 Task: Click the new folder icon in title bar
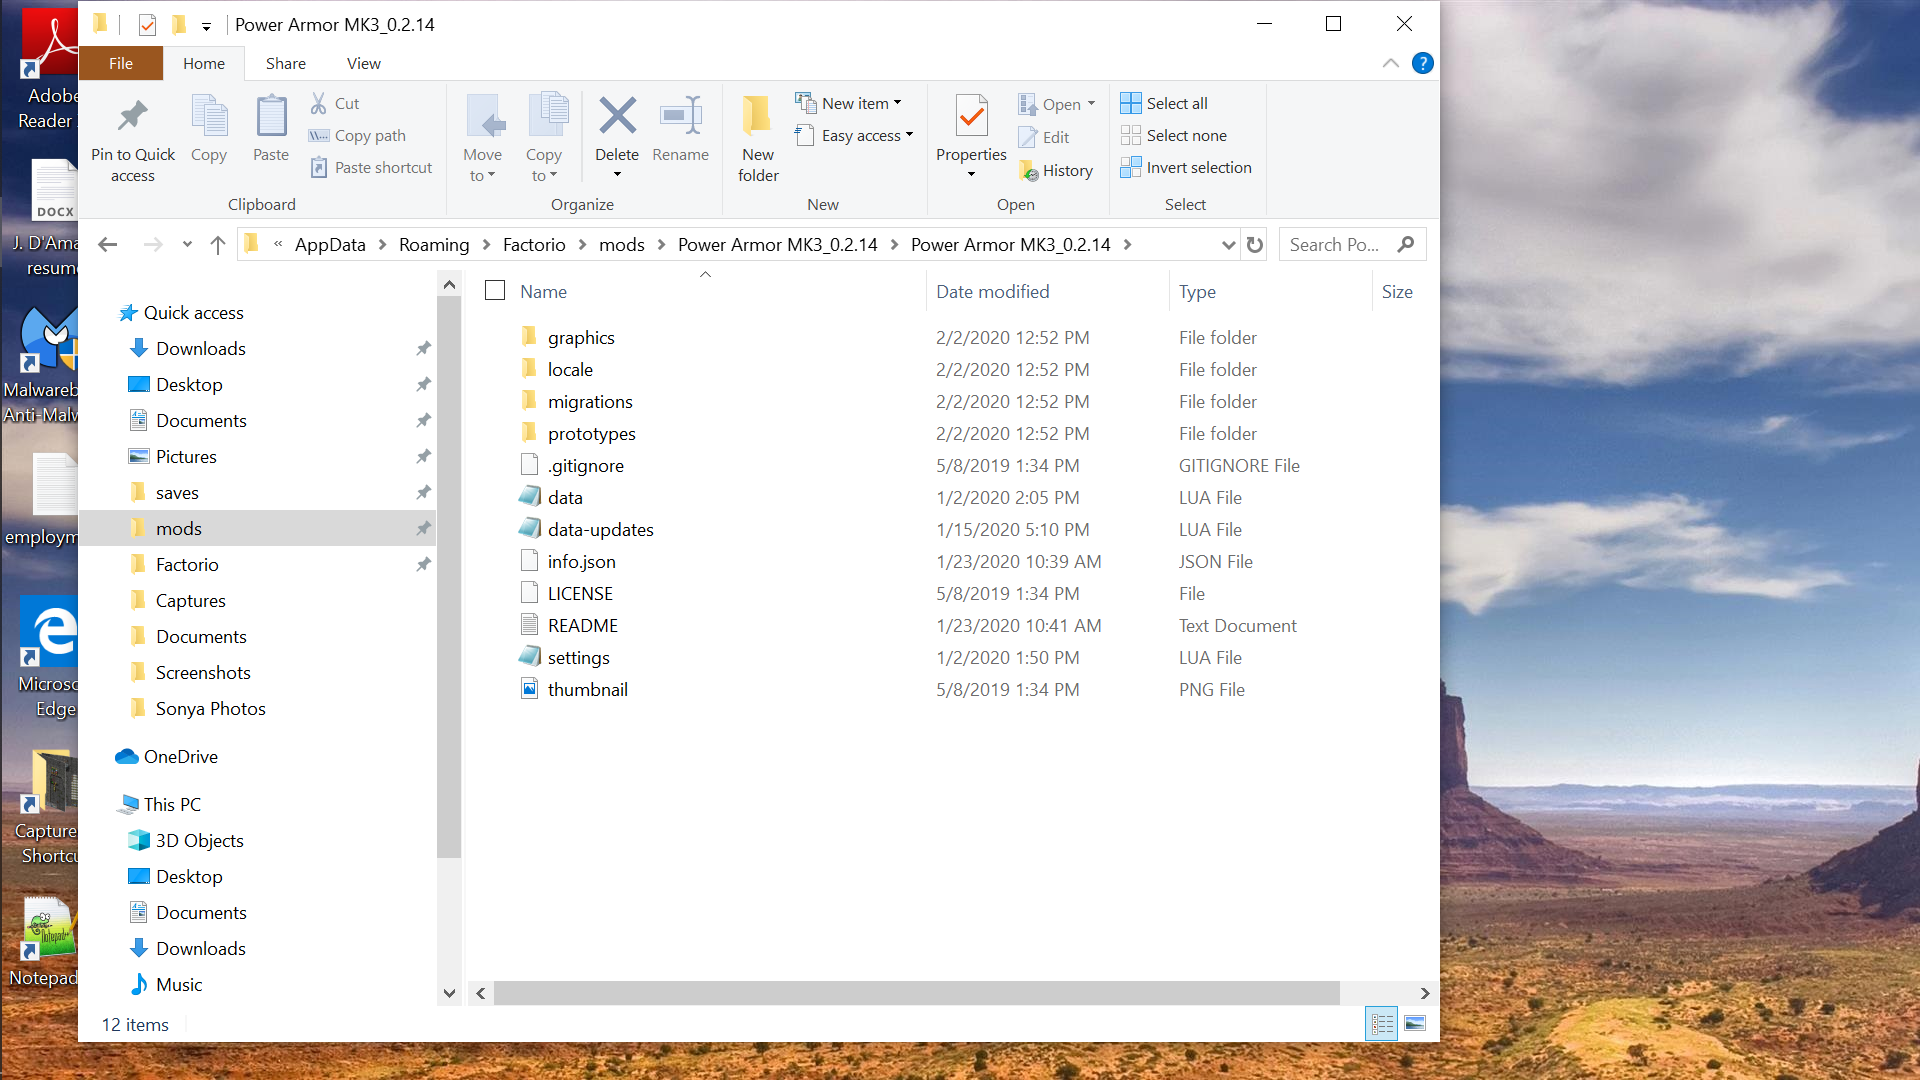click(x=179, y=25)
